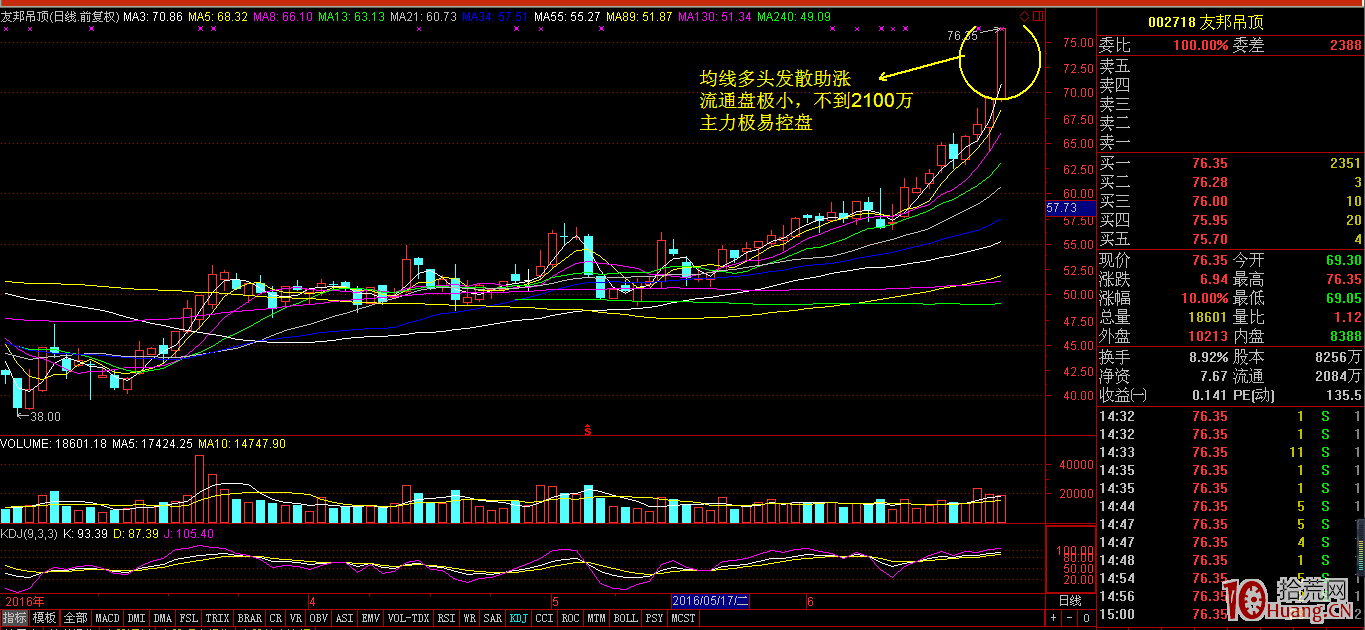Click the 买二 bid price 76.28

coord(1209,182)
